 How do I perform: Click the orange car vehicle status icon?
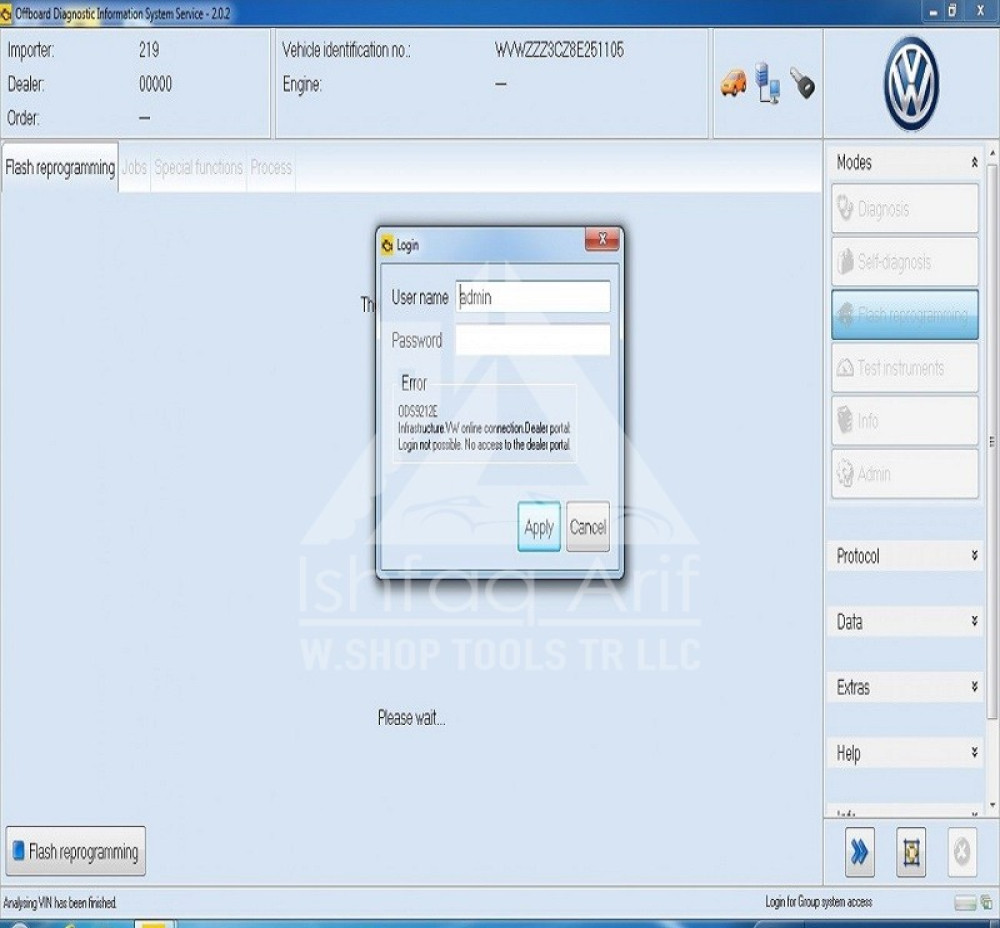(733, 83)
